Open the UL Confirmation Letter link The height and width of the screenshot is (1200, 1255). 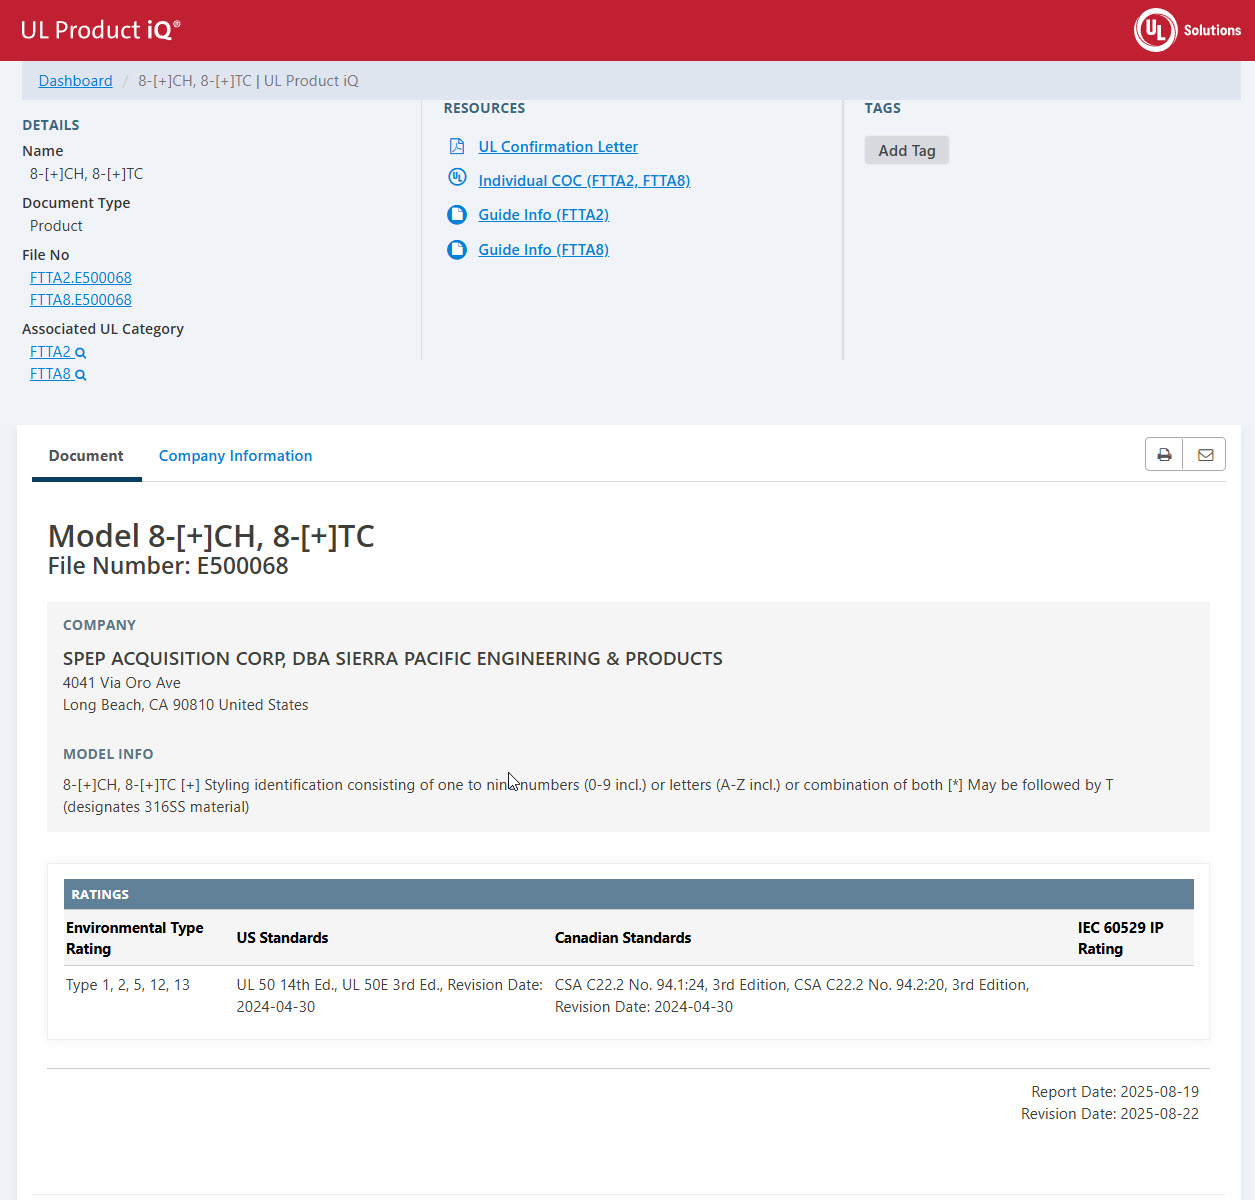557,147
